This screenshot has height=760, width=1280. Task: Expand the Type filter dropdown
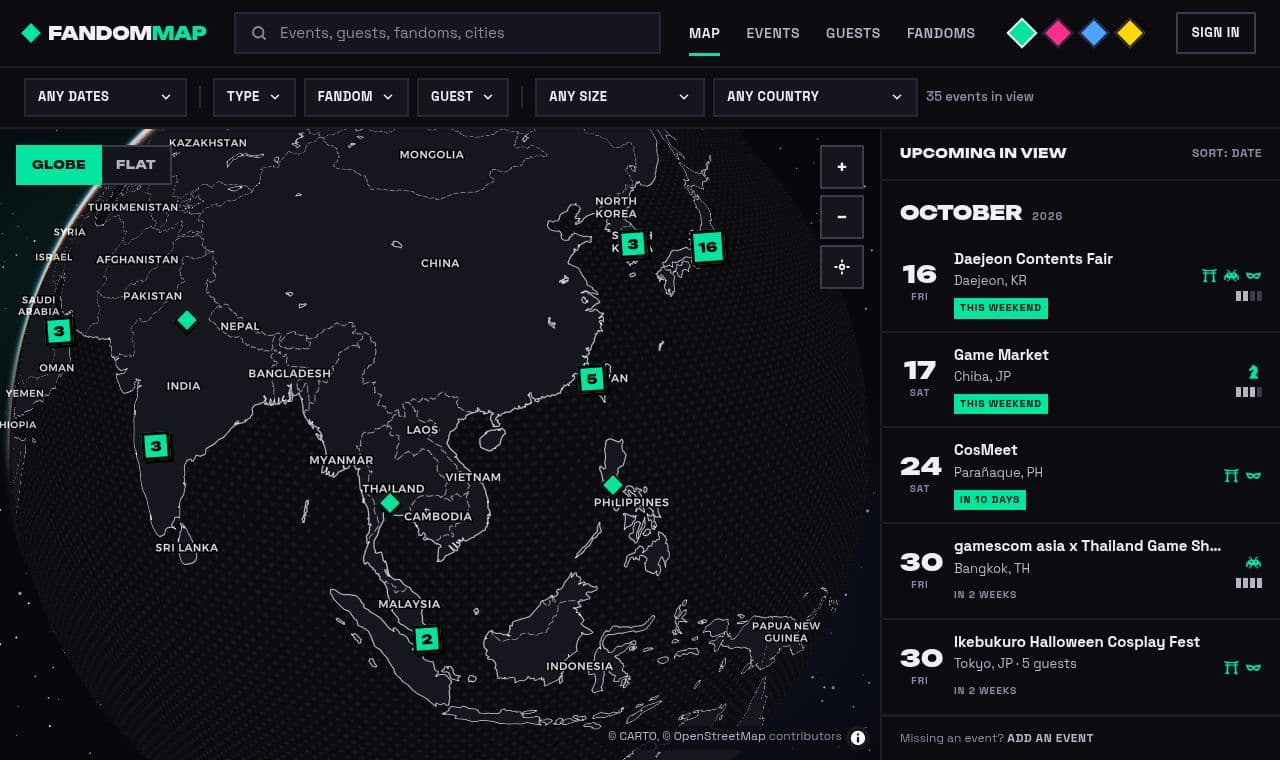[x=254, y=97]
